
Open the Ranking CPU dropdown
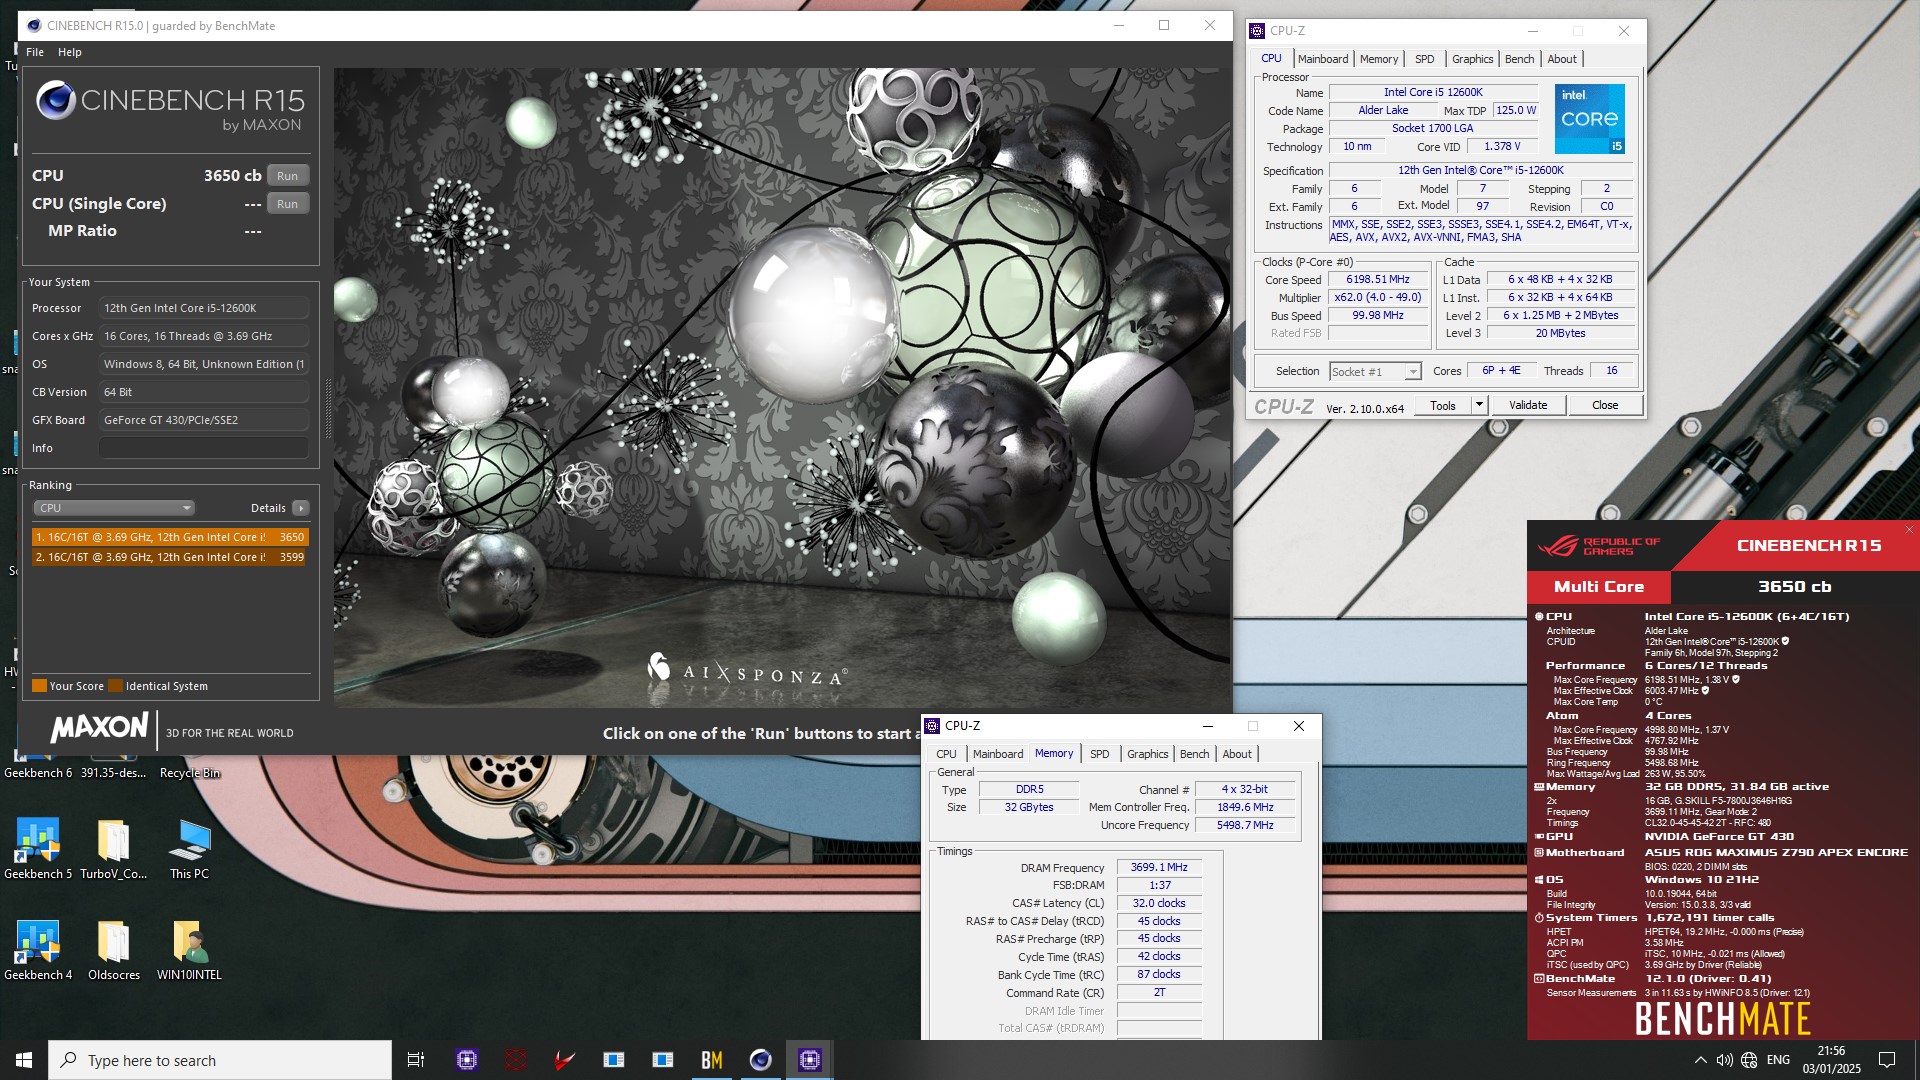[113, 508]
